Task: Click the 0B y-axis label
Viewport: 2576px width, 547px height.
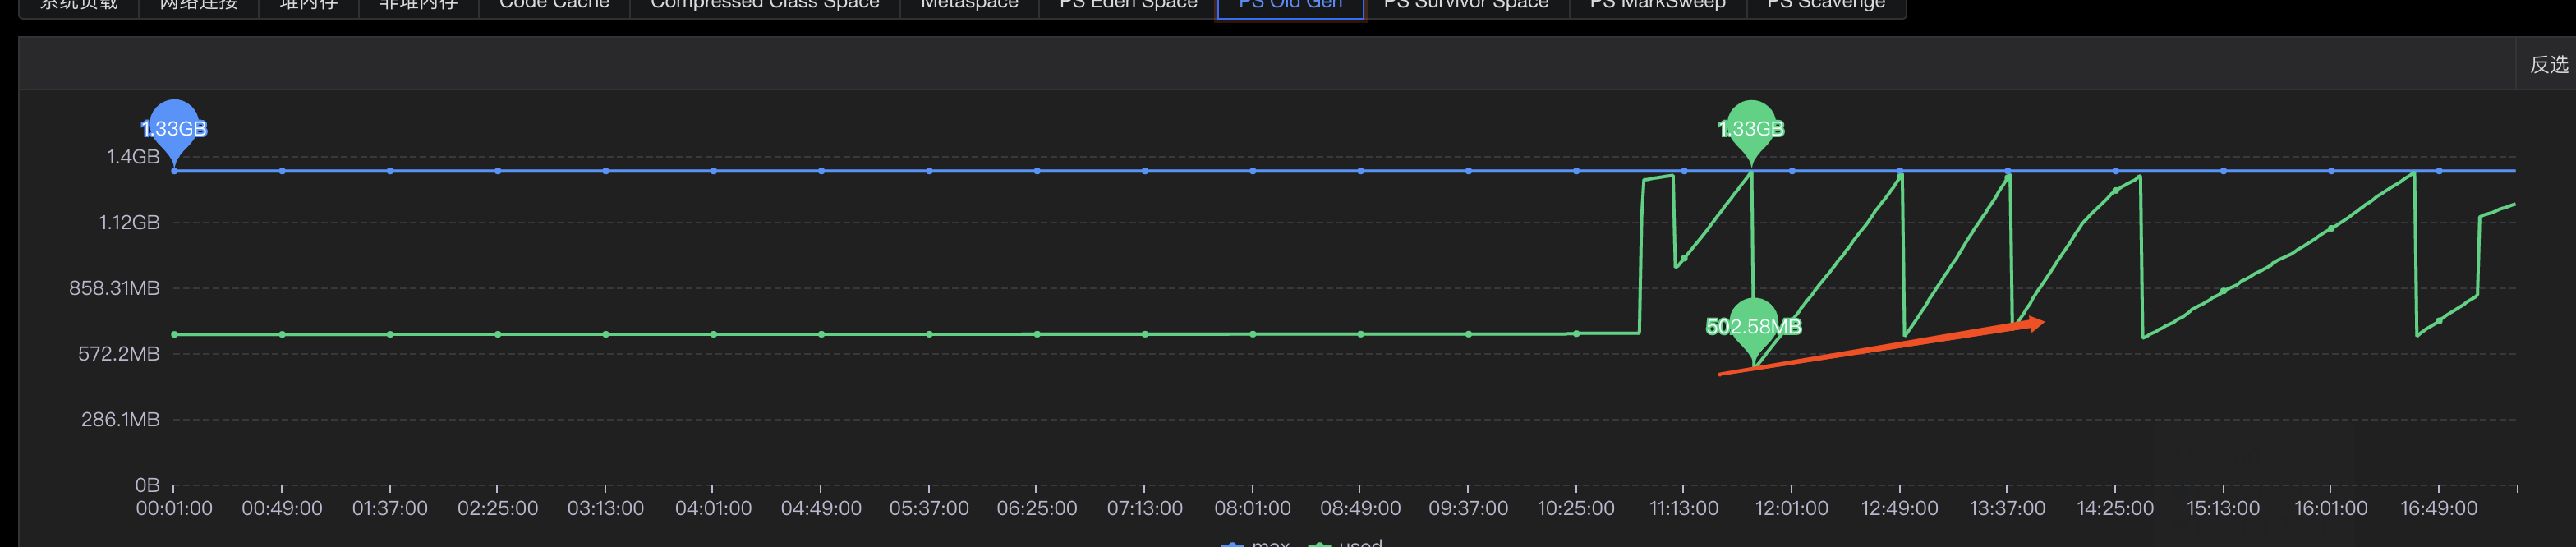Action: pyautogui.click(x=147, y=485)
